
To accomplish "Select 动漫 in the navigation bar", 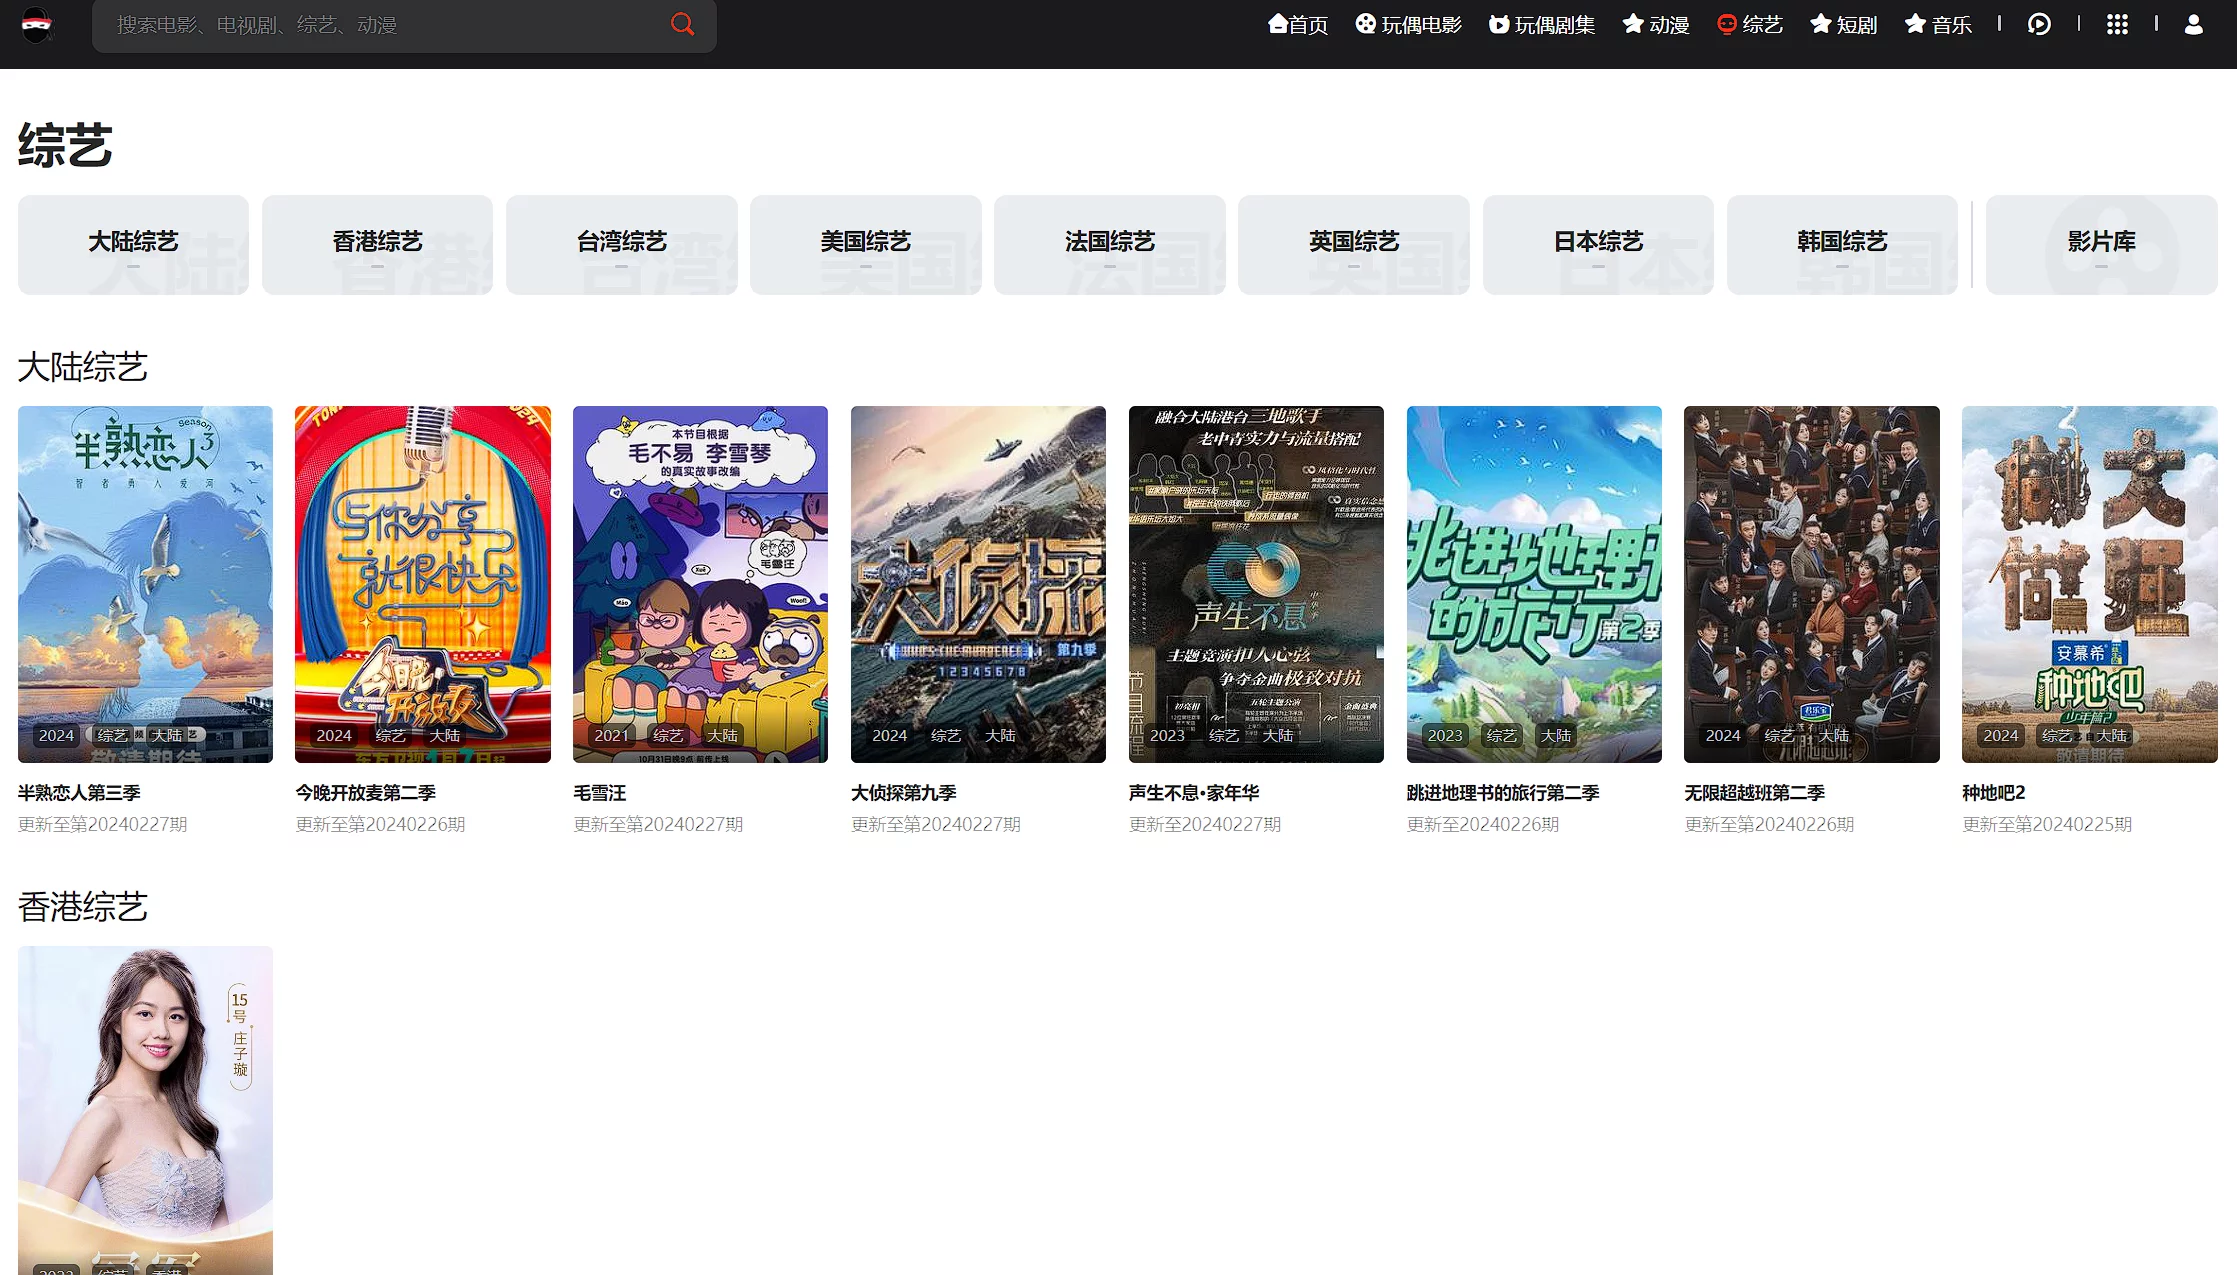I will tap(1656, 24).
